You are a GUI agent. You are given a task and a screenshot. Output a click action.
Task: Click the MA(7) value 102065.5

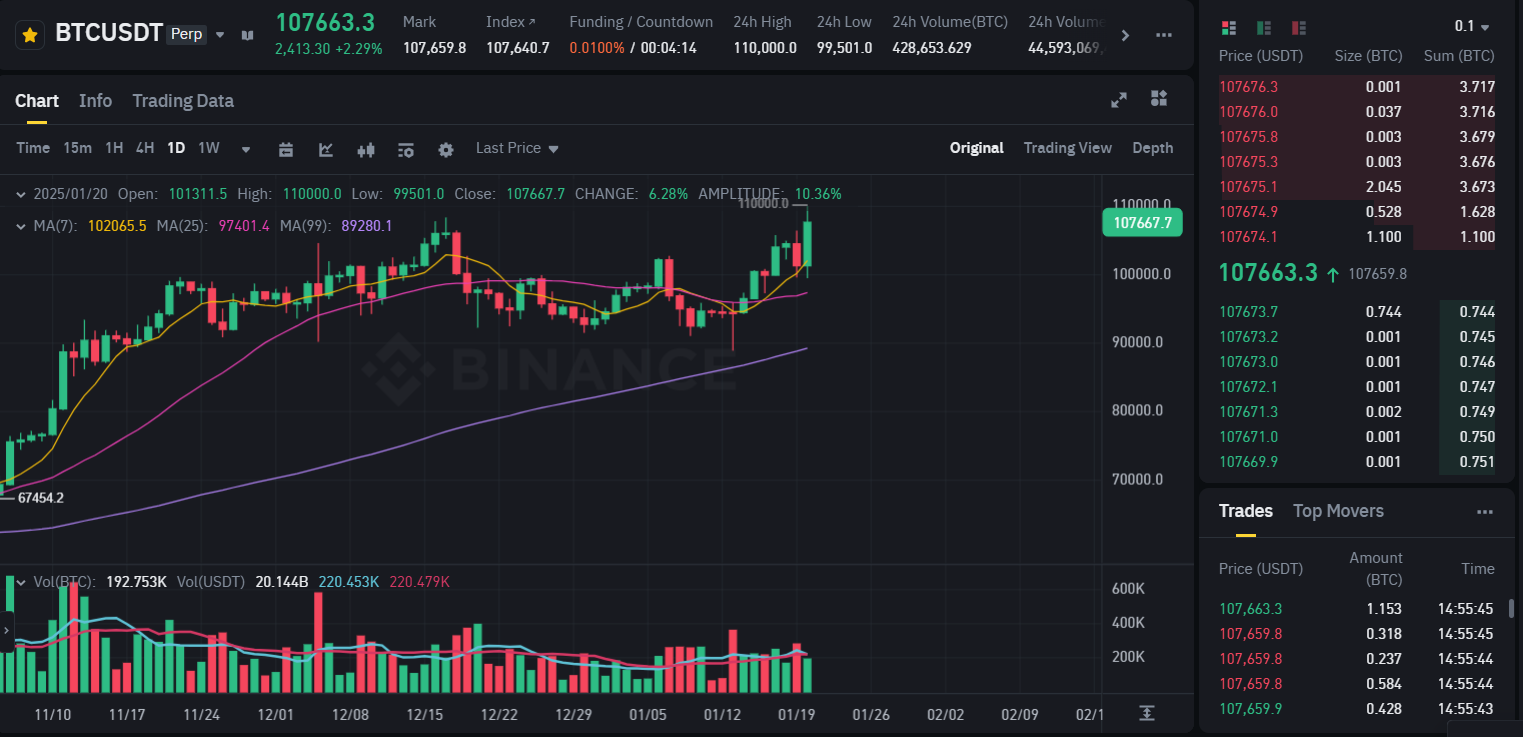117,226
